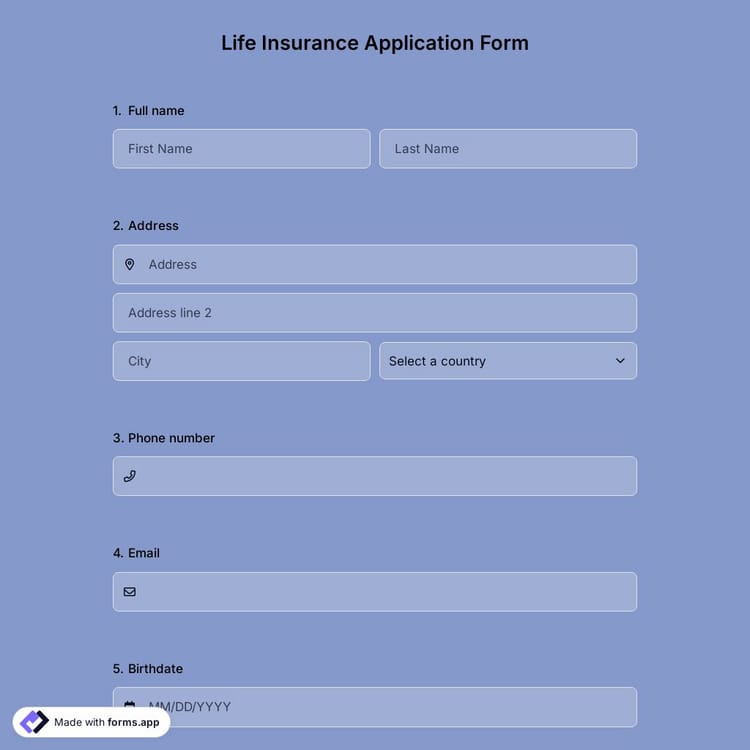
Task: Focus the Last Name field
Action: click(x=508, y=149)
